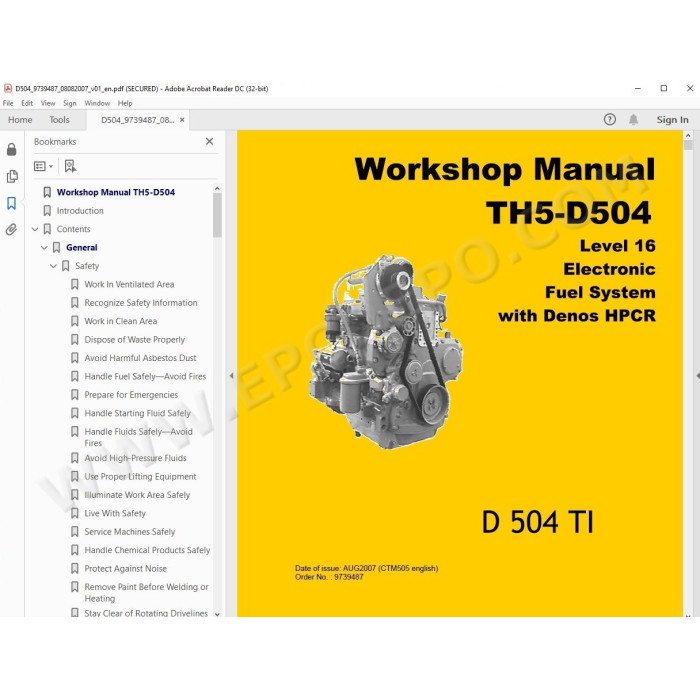
Task: Click bookmarks list scroll up arrow
Action: point(217,189)
